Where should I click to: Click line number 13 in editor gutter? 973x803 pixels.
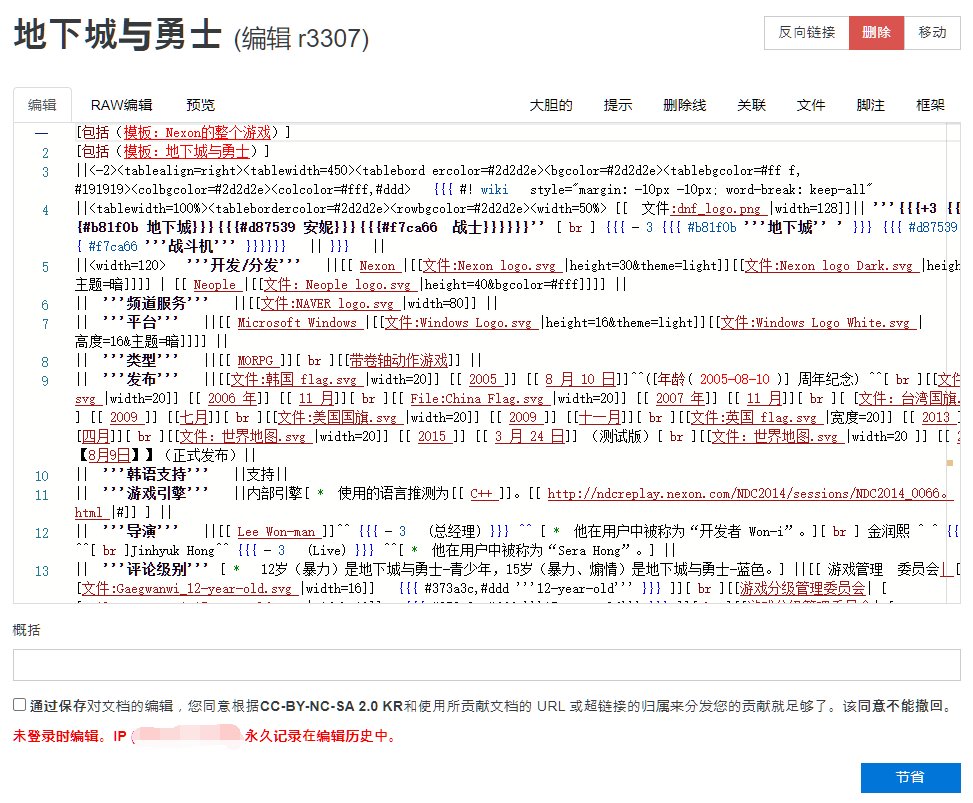click(x=42, y=571)
